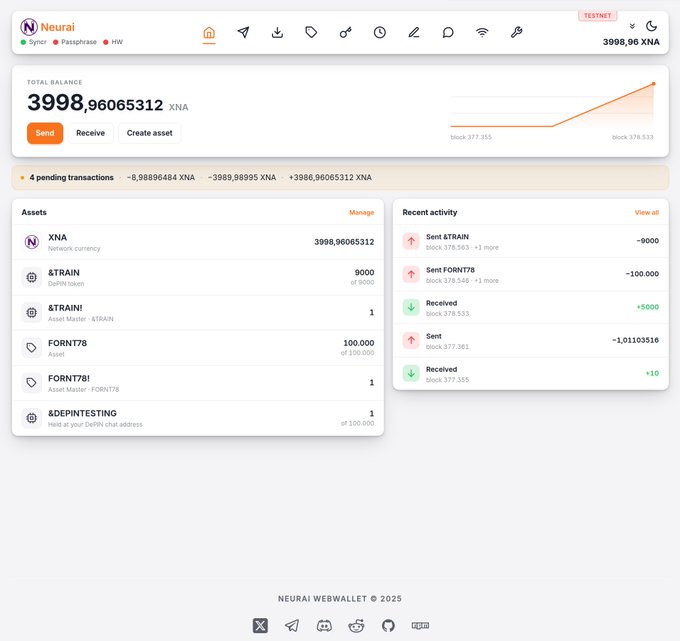
Task: Click the orange Send button
Action: 45,133
